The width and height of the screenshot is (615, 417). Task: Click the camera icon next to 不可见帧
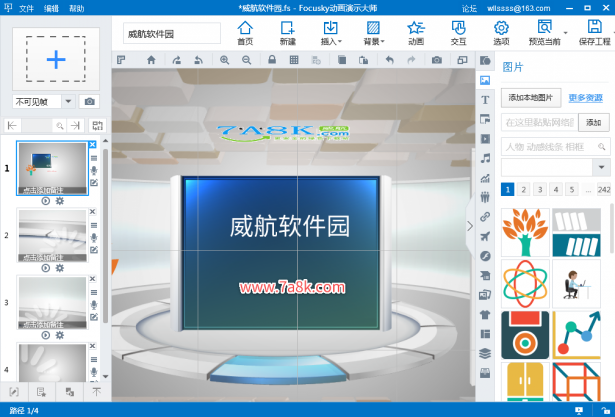[89, 102]
